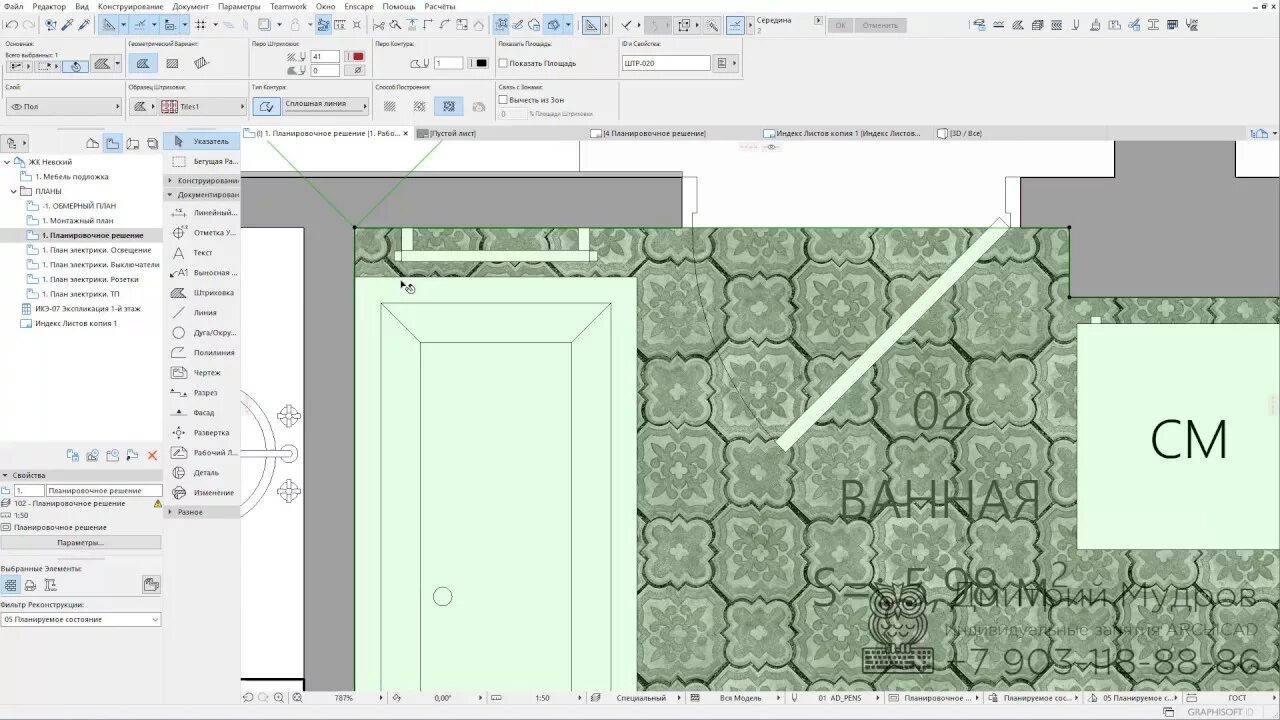Open the Документ menu
The image size is (1280, 720).
[x=190, y=6]
